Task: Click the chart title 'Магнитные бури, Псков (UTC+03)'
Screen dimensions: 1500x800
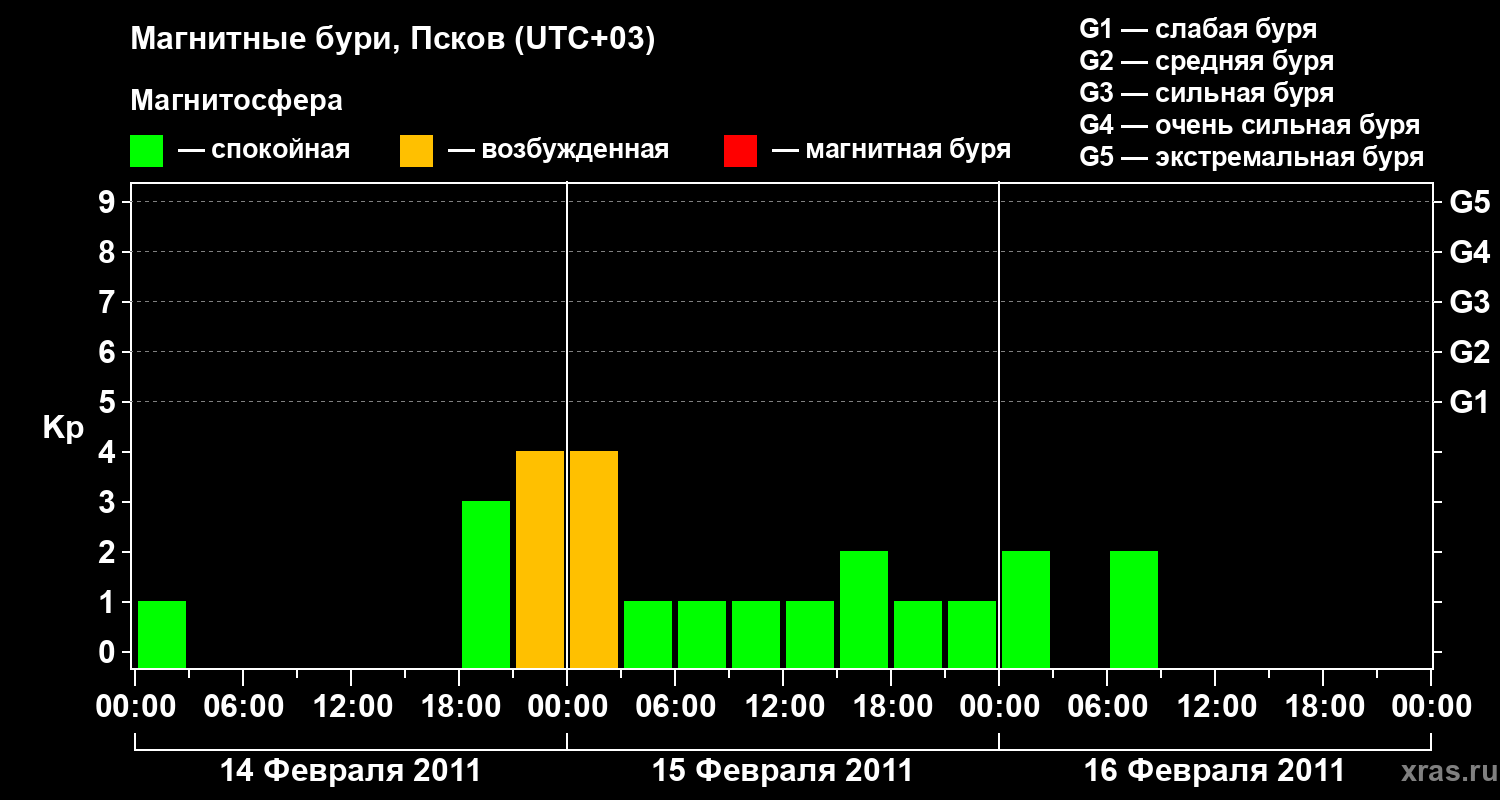Action: coord(393,40)
